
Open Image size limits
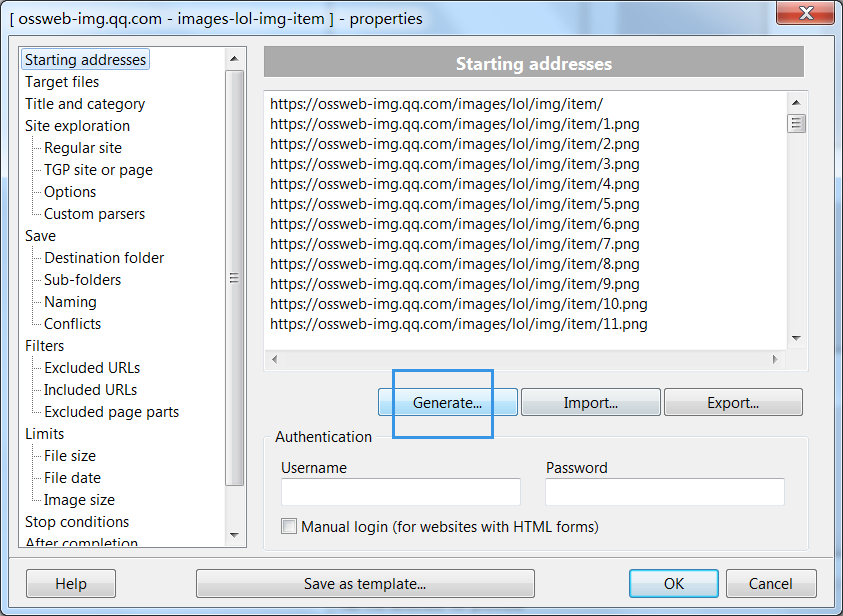click(x=79, y=500)
